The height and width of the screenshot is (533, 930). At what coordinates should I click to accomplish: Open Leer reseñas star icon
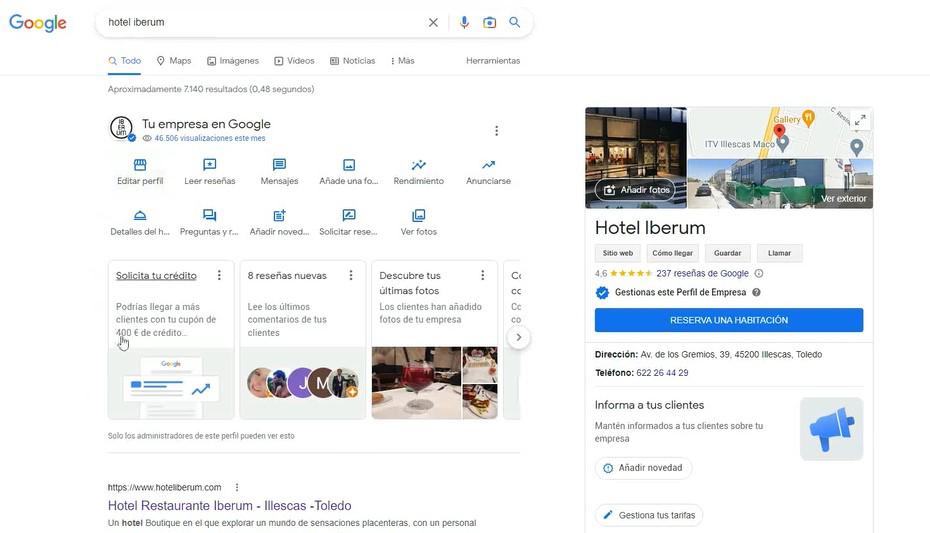(x=209, y=165)
